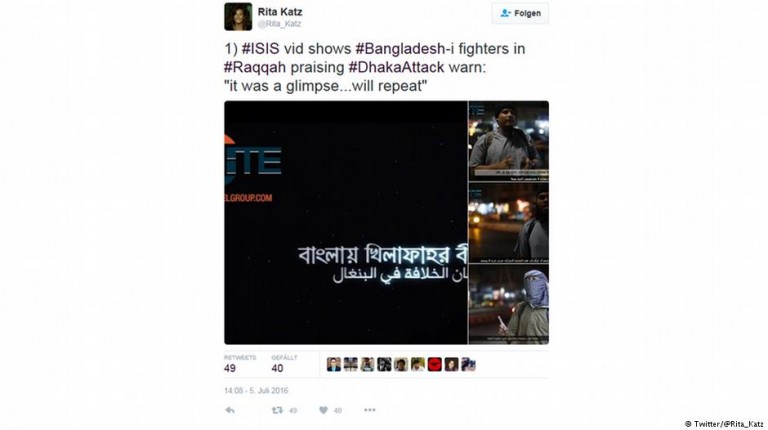Image resolution: width=768 pixels, height=430 pixels.
Task: Open the #Bangladesh hashtag link
Action: [x=400, y=48]
